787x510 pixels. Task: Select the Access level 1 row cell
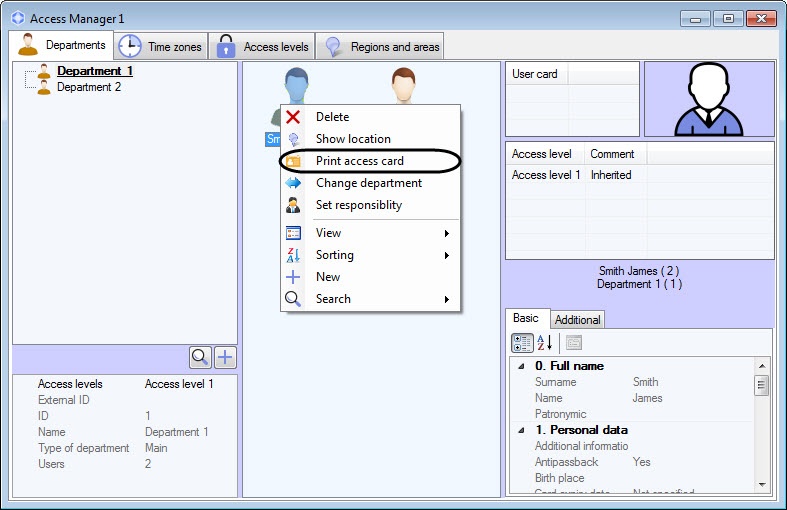pyautogui.click(x=546, y=175)
